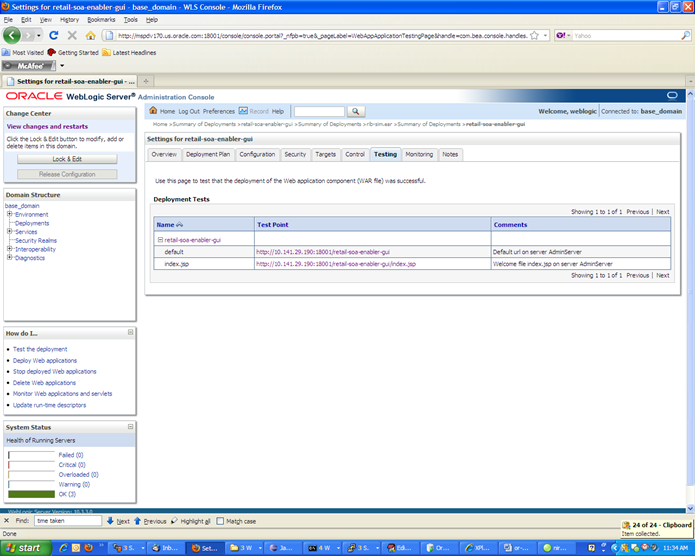
Task: Open the back/forward history dropdown arrow
Action: click(39, 36)
